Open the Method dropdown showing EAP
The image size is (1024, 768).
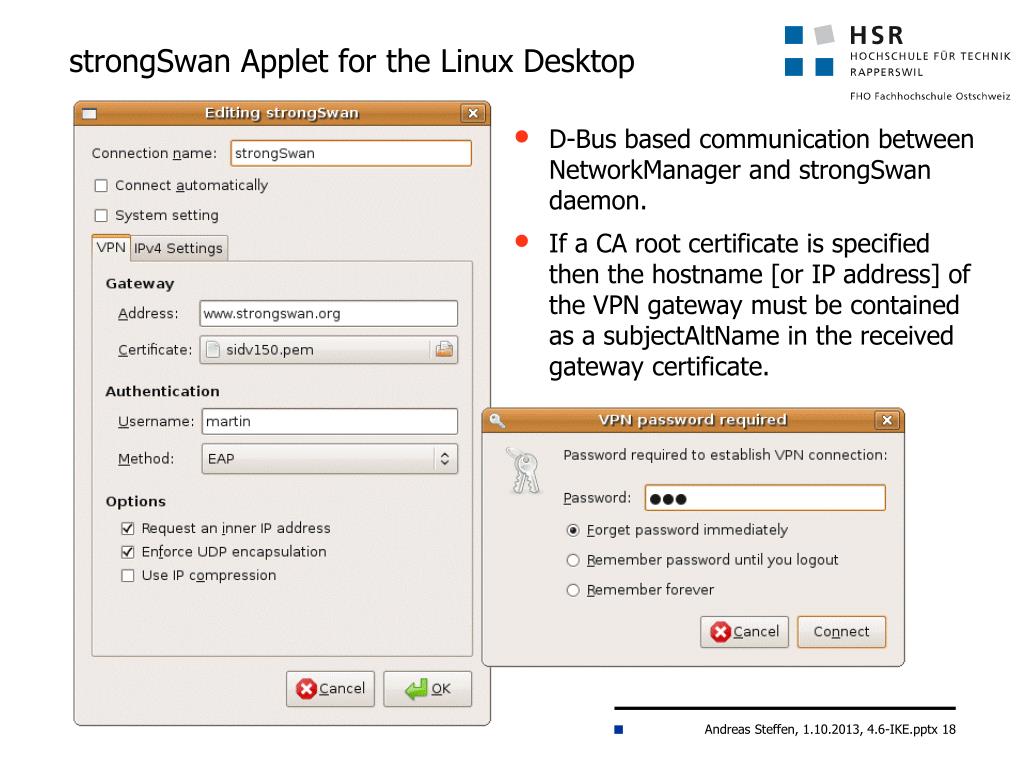pyautogui.click(x=330, y=458)
